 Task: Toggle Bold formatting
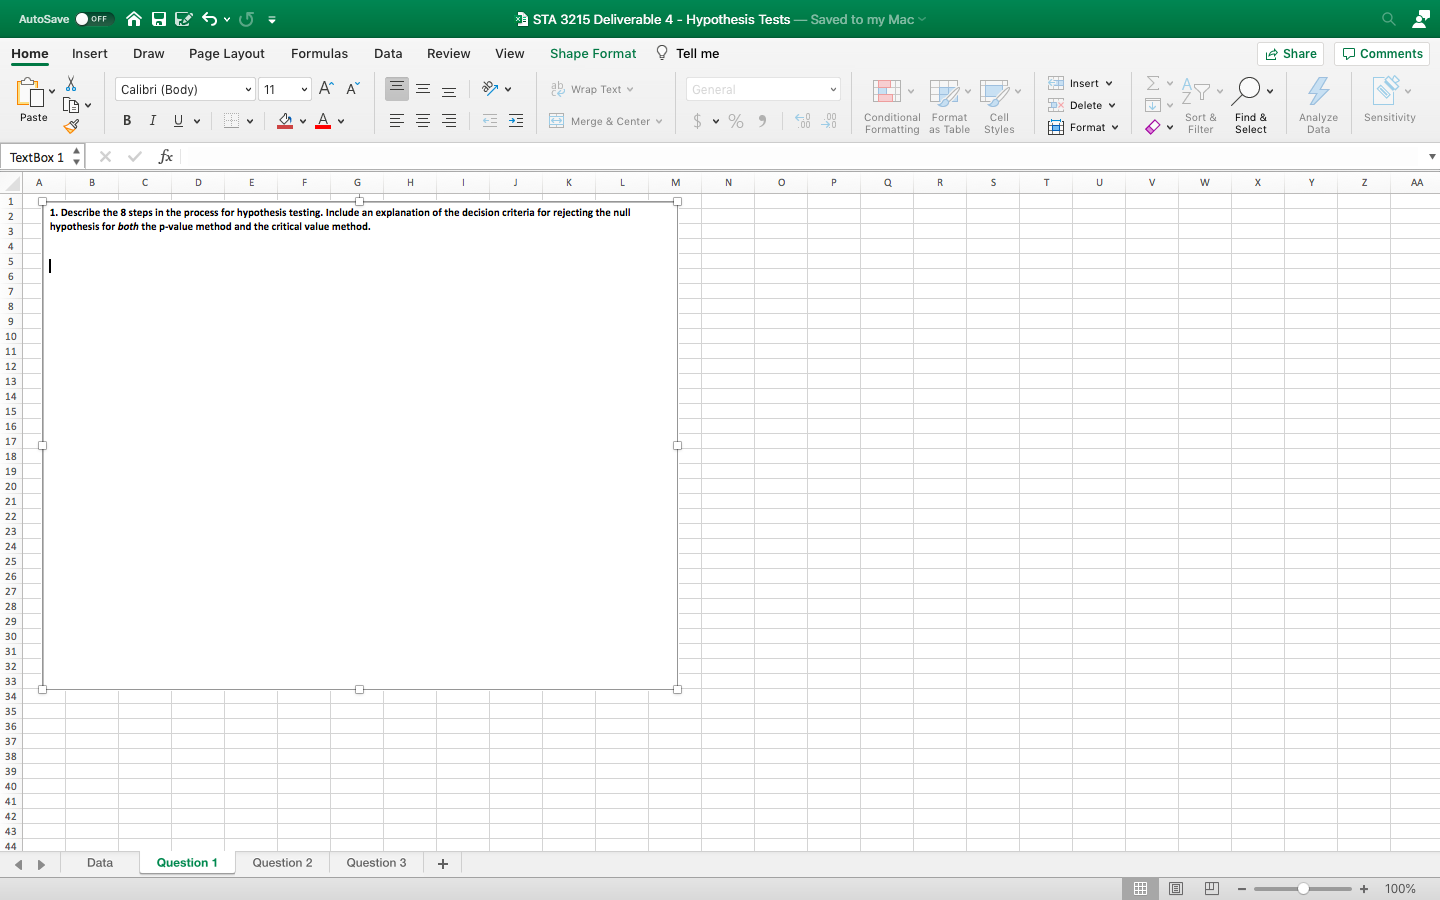[x=127, y=121]
